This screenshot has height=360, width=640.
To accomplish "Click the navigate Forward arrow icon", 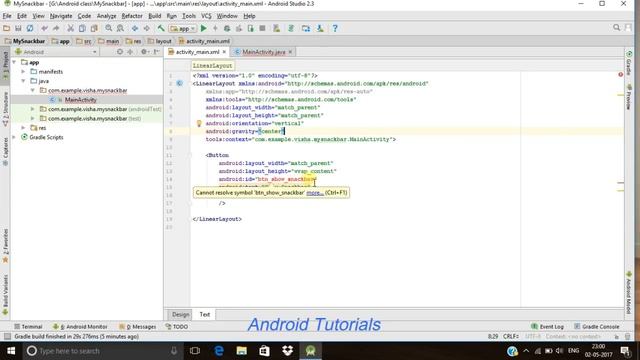I will pyautogui.click(x=146, y=29).
